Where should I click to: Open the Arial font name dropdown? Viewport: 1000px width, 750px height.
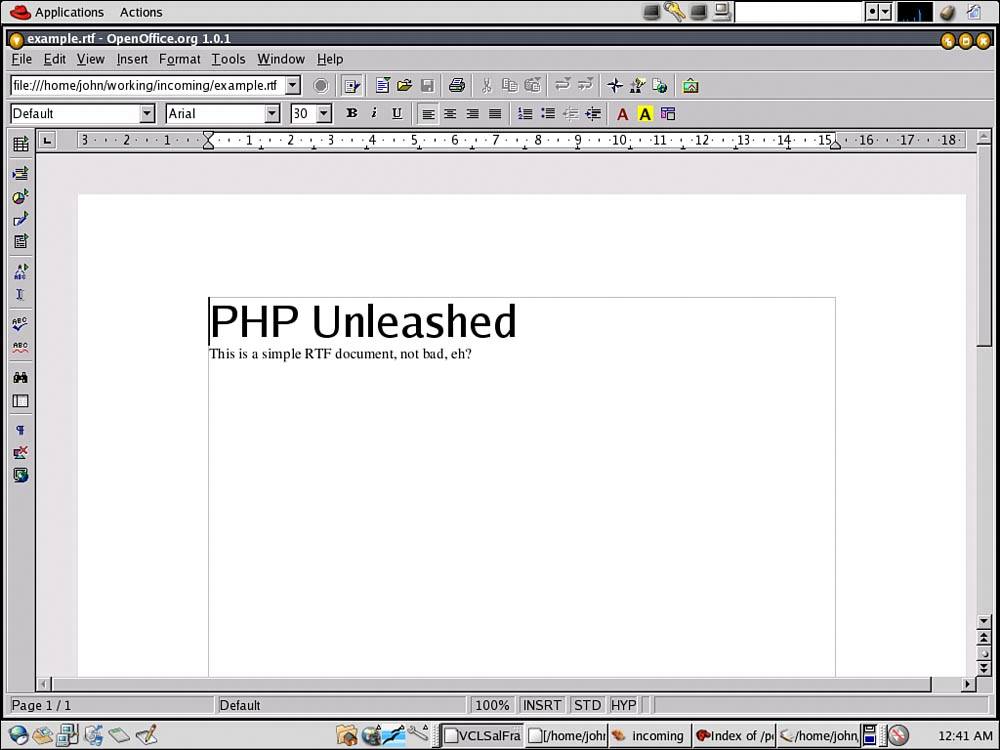coord(272,114)
